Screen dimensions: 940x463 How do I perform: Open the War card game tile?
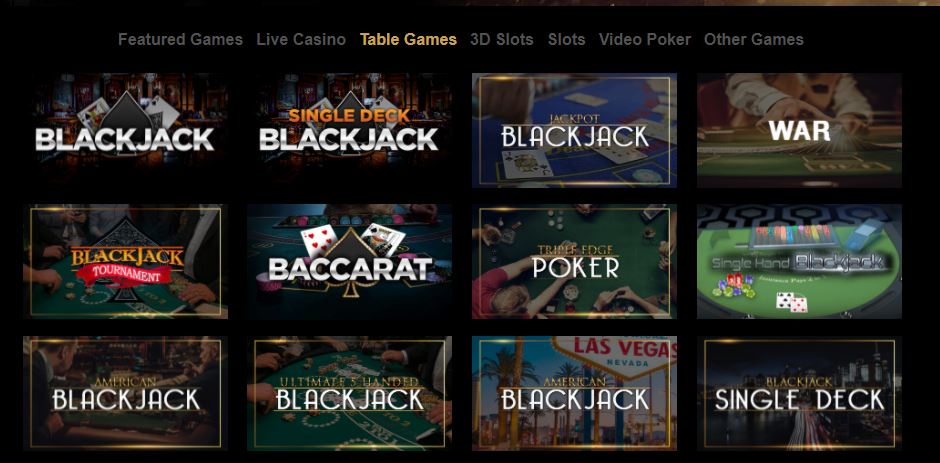[799, 130]
